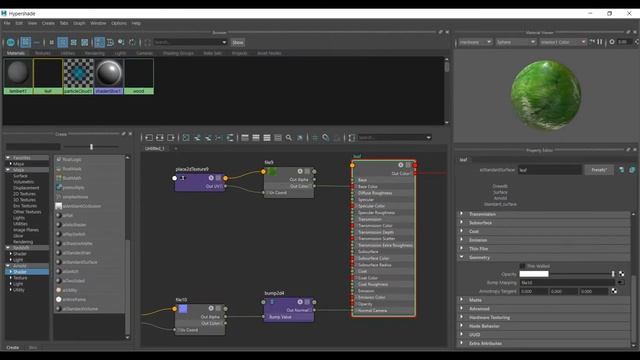Collapse the Favorites category in Create panel
This screenshot has width=640, height=360.
point(8,158)
